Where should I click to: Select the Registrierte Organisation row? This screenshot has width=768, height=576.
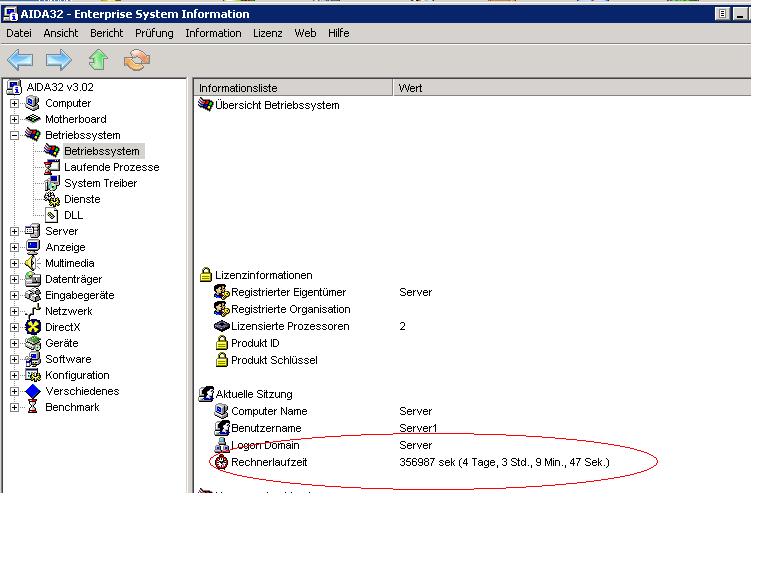coord(282,309)
